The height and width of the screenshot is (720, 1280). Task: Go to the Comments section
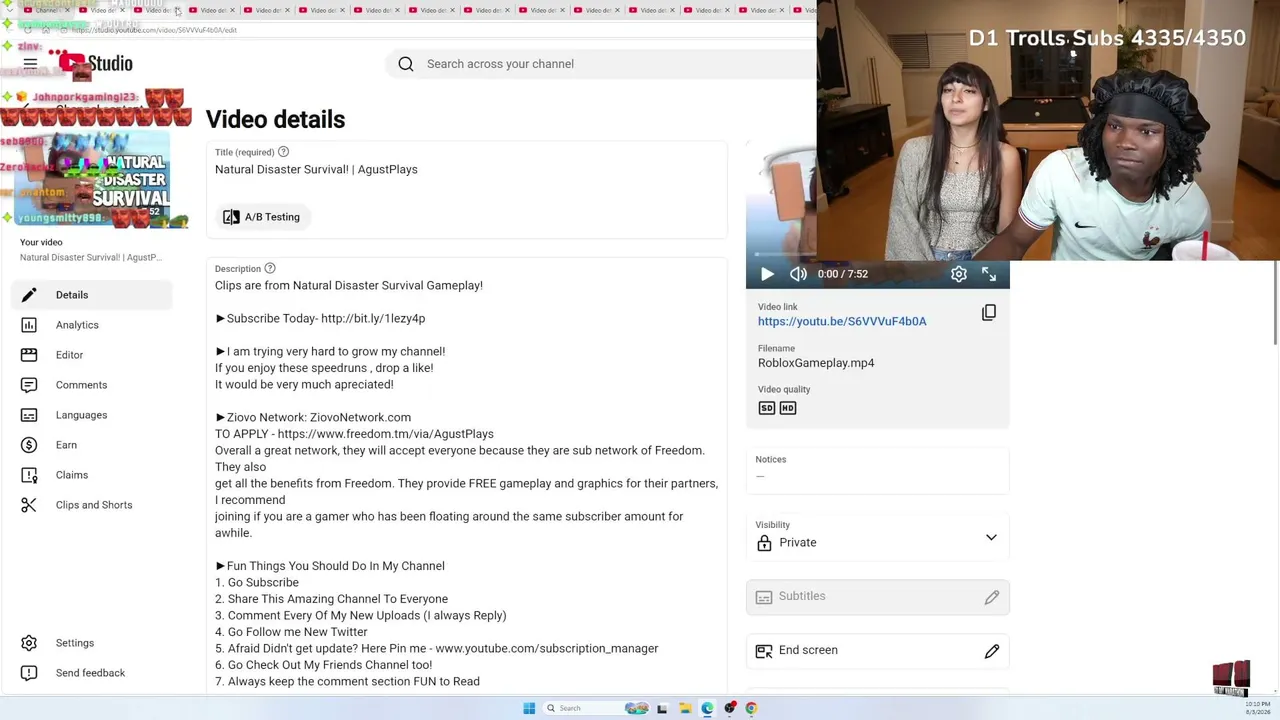coord(81,385)
